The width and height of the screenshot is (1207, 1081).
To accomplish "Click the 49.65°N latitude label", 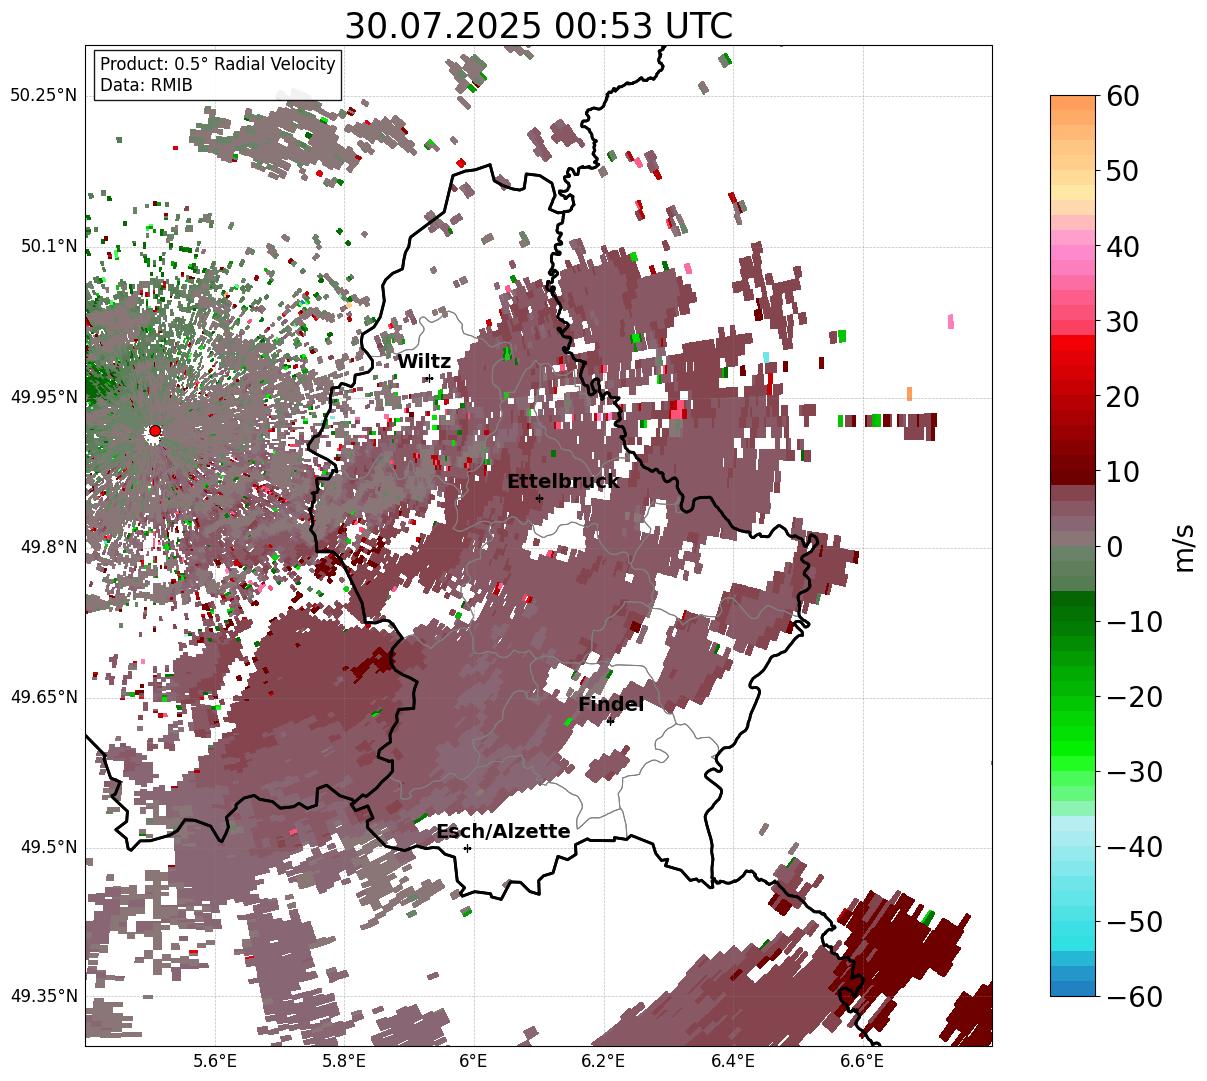I will pos(44,697).
